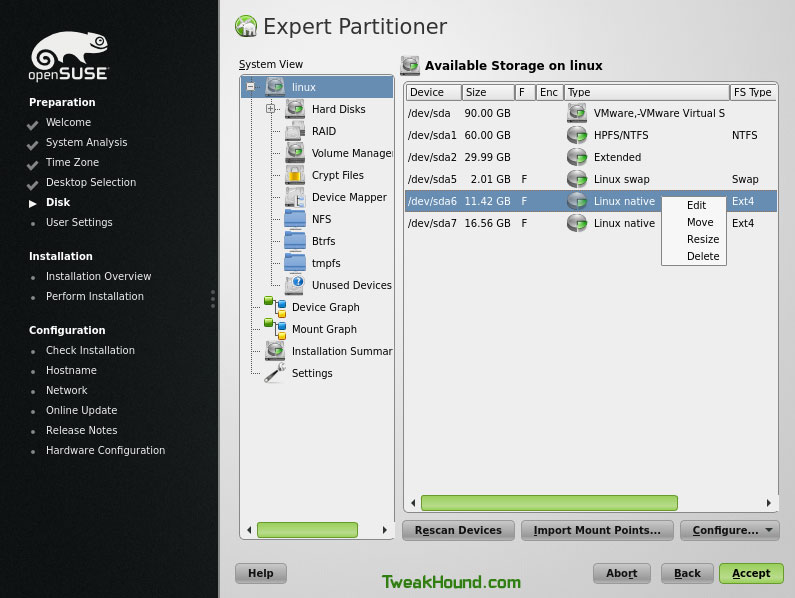Click the Abort button
The width and height of the screenshot is (795, 598).
pos(622,573)
